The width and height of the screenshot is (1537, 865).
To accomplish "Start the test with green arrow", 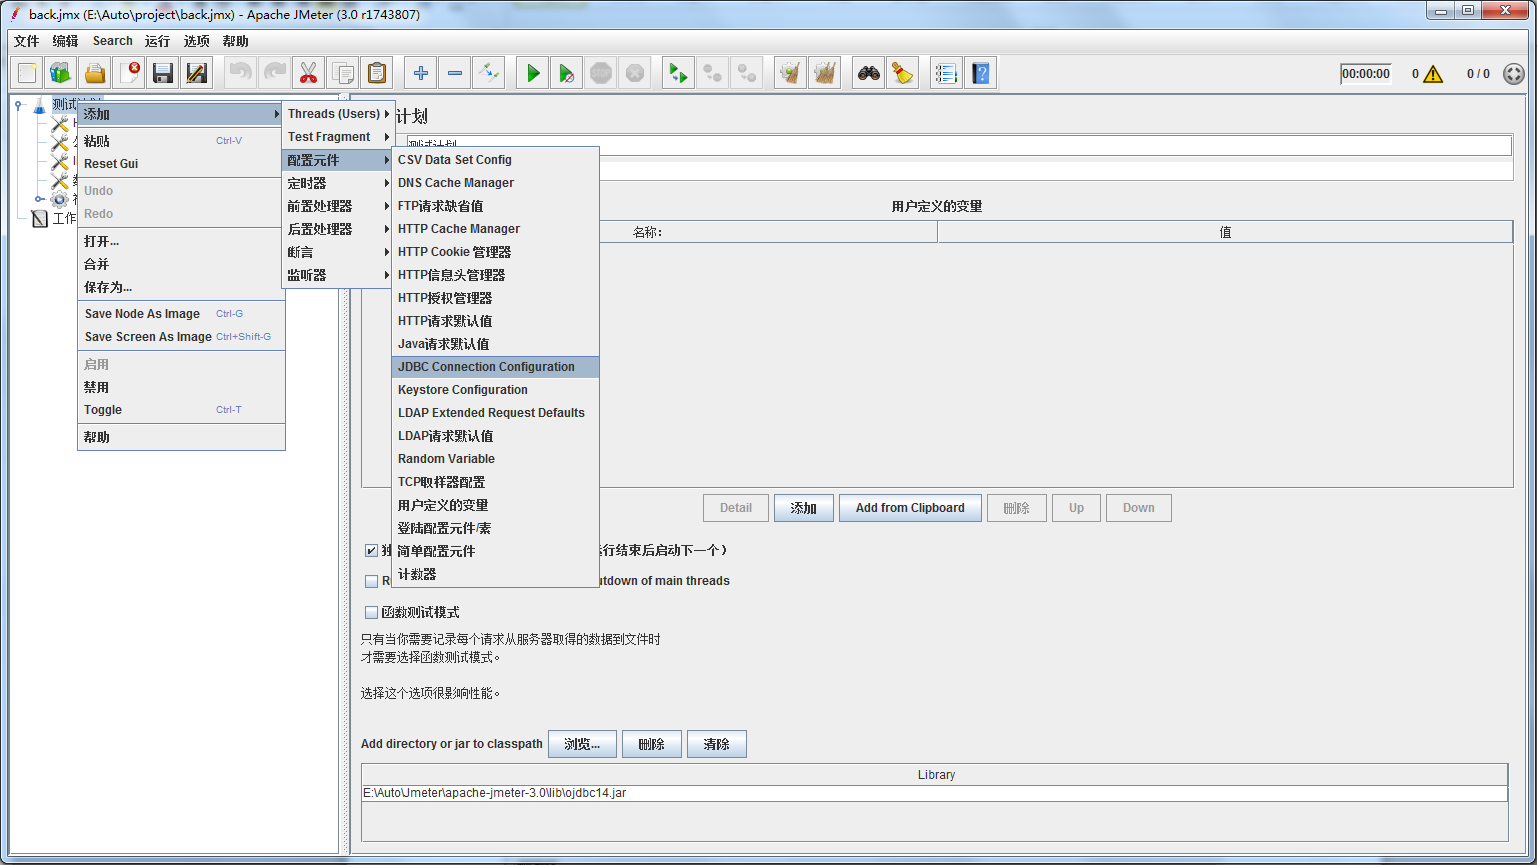I will 533,73.
